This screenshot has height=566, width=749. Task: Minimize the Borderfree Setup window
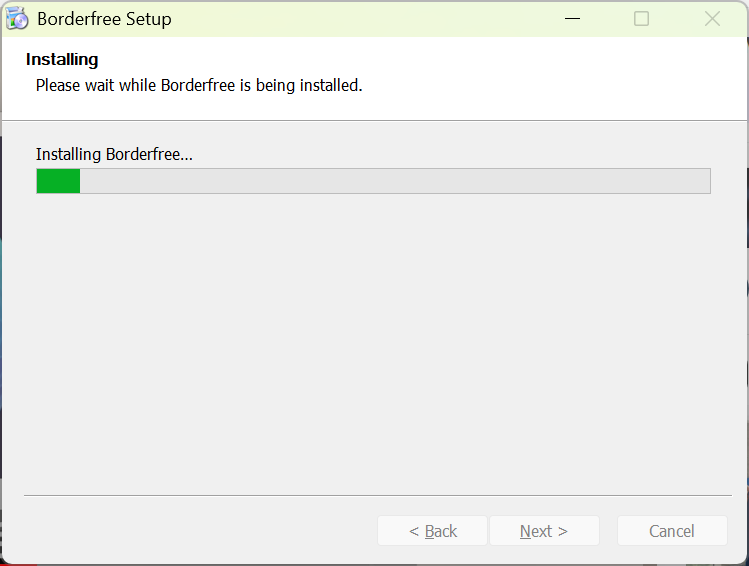tap(572, 18)
